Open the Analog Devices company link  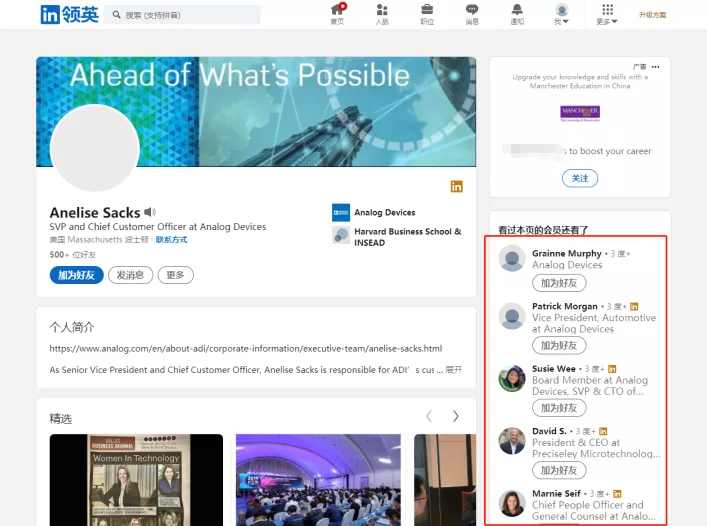(x=385, y=212)
